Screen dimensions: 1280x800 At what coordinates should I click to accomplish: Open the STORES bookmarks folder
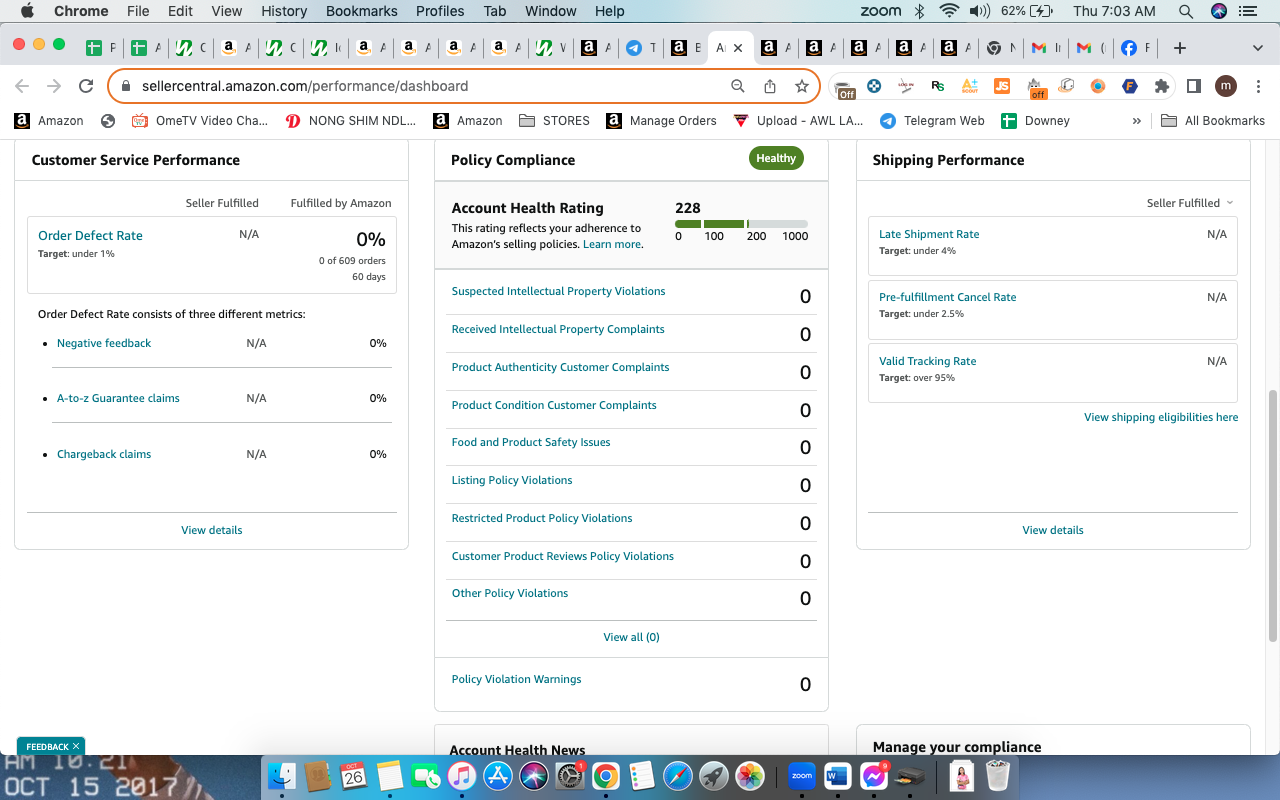click(x=555, y=121)
